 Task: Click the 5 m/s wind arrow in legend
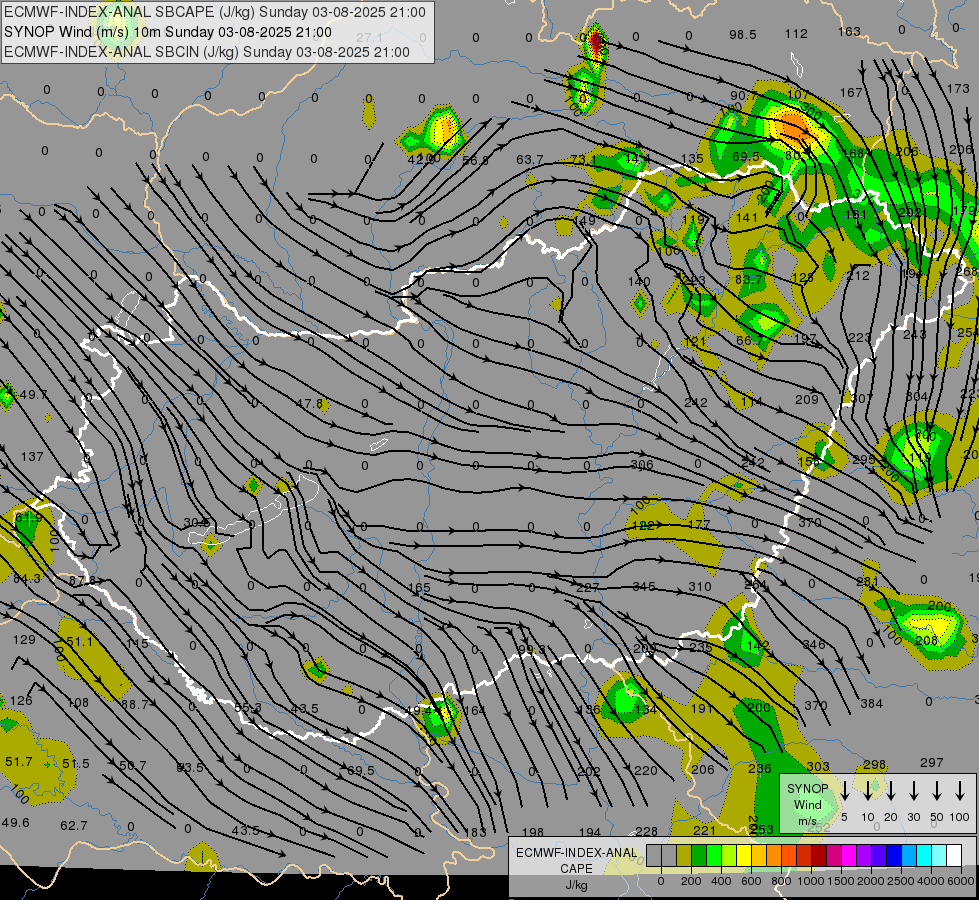845,791
